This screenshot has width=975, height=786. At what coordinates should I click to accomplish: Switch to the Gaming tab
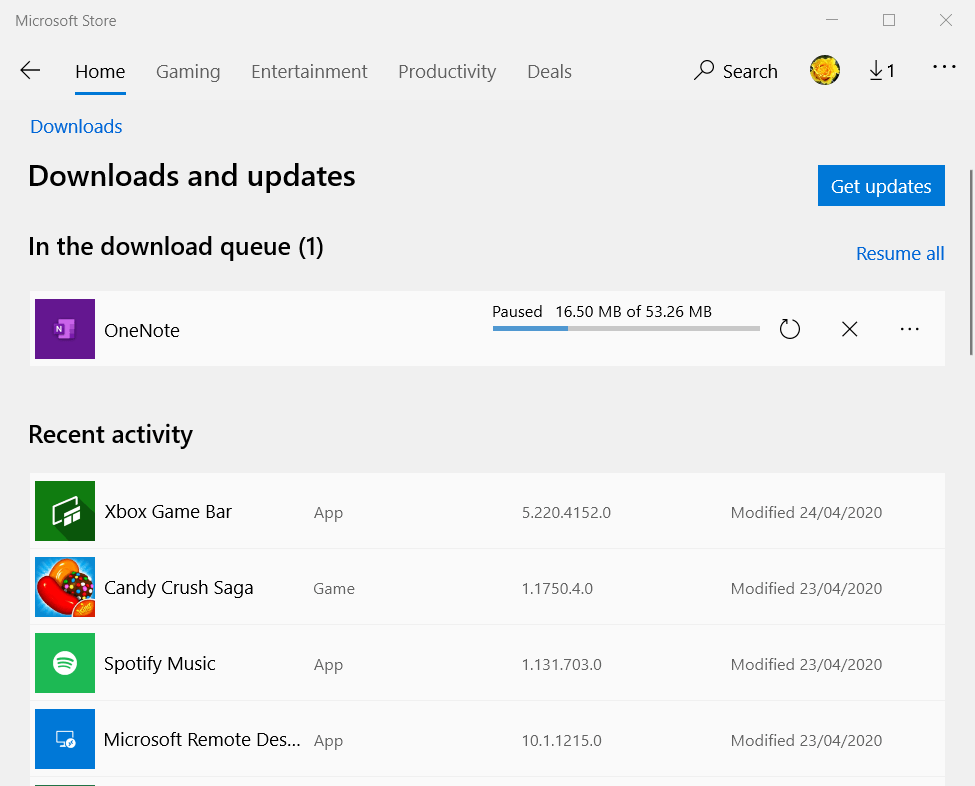(x=188, y=72)
